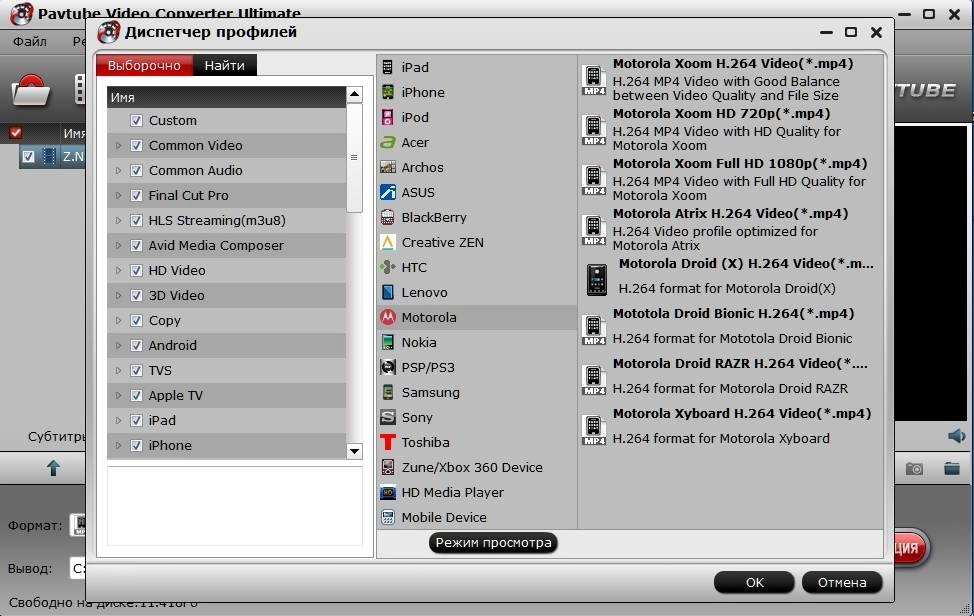Pick the red Toshiba T icon
Image resolution: width=974 pixels, height=616 pixels.
pyautogui.click(x=388, y=442)
